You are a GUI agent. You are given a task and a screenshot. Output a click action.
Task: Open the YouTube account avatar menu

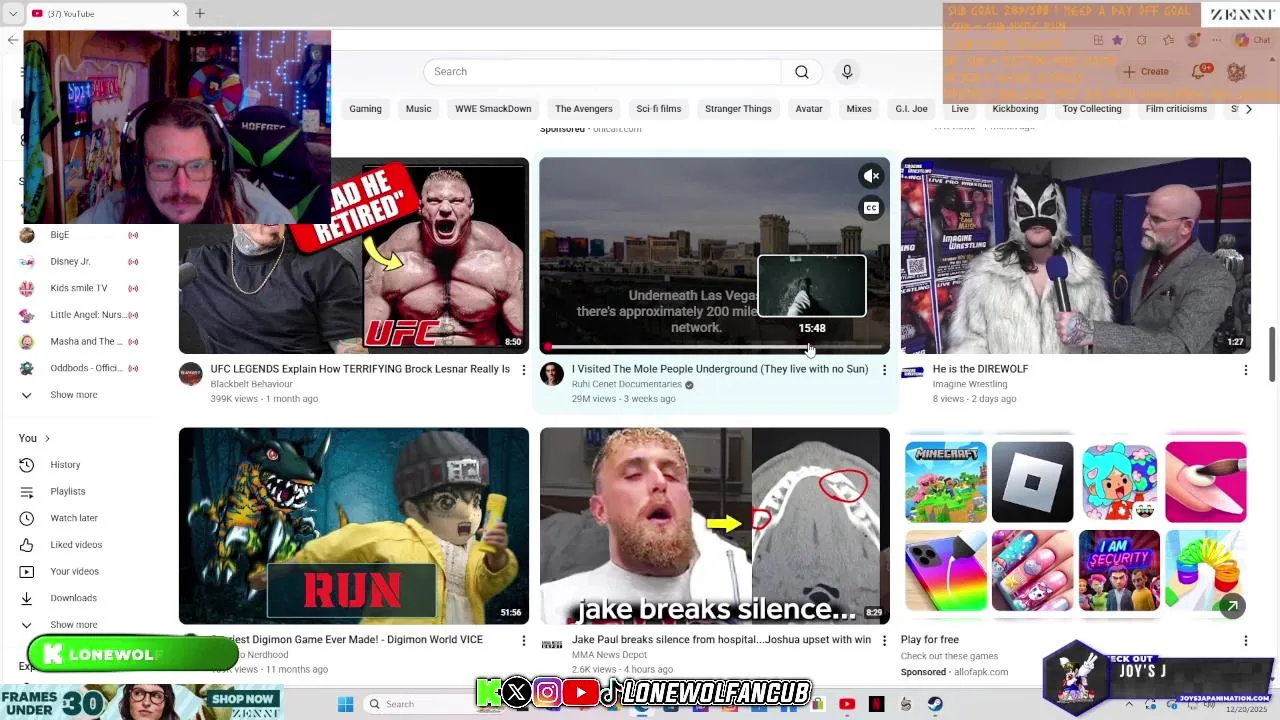(x=1236, y=72)
